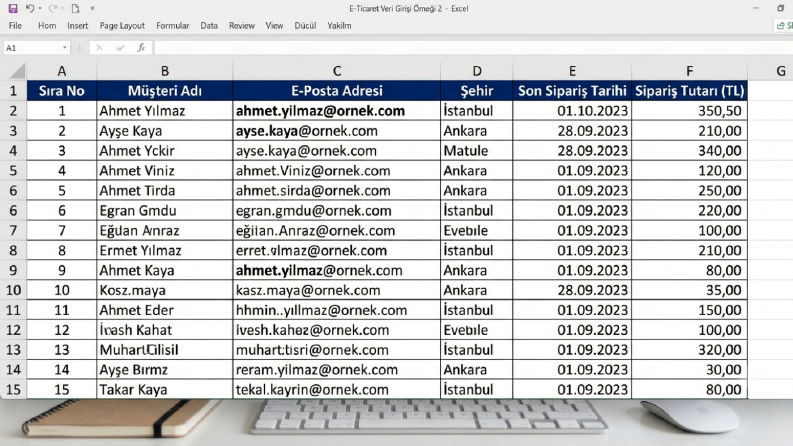
Task: Open the Formular tab
Action: click(x=172, y=25)
